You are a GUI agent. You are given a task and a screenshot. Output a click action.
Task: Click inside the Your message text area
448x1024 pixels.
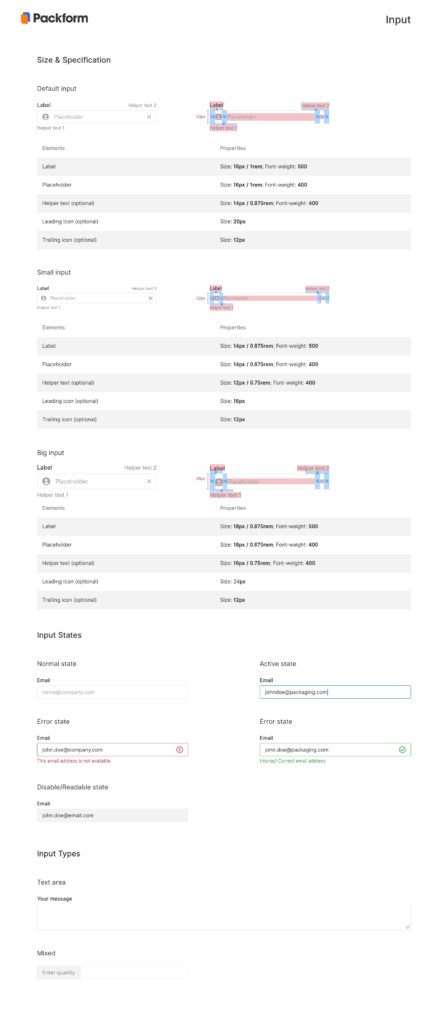click(x=224, y=916)
